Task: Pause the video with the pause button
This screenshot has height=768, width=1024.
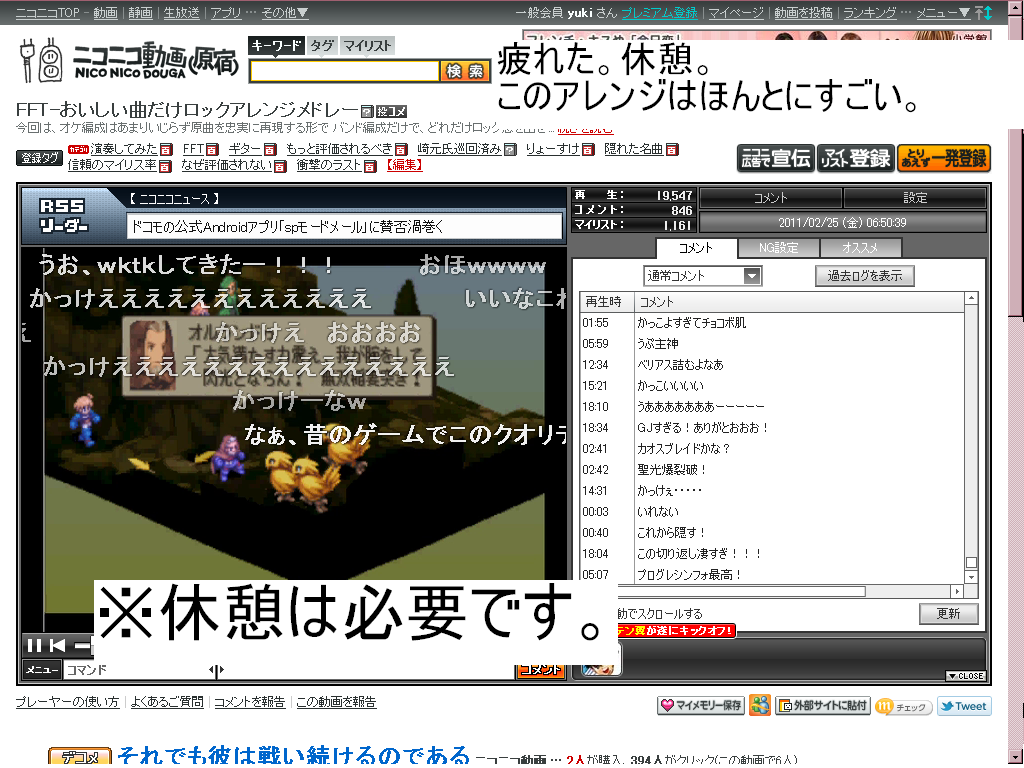Action: (x=34, y=645)
